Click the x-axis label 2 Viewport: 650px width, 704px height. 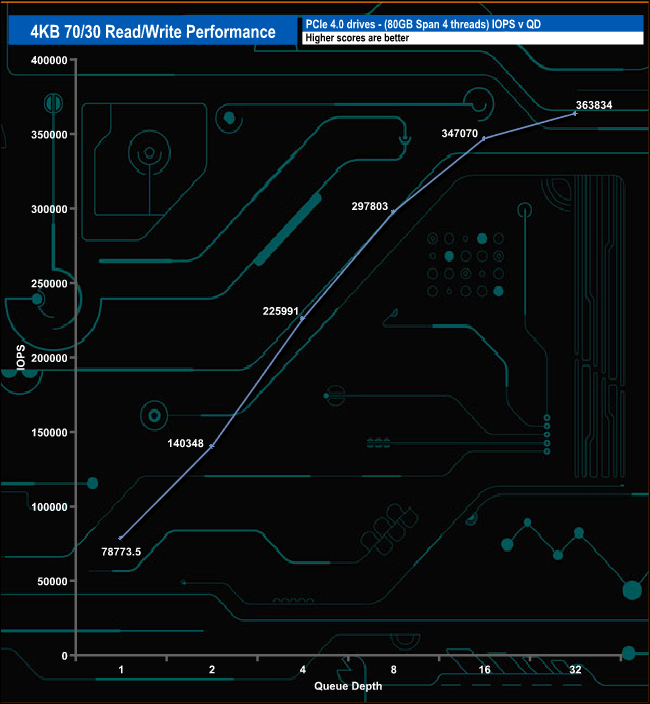click(212, 670)
